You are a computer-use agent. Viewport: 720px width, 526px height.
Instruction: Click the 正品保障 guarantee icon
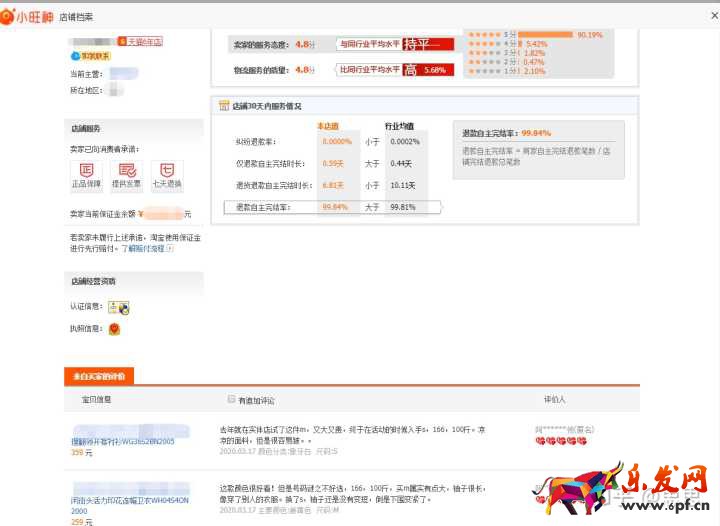click(x=86, y=170)
